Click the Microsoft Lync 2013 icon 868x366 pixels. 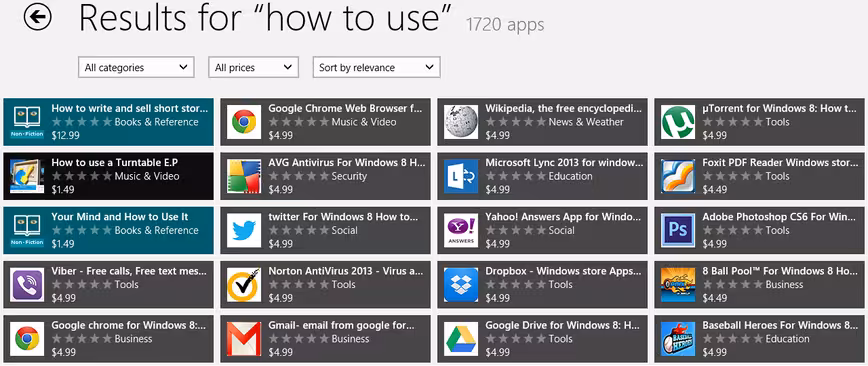coord(461,176)
